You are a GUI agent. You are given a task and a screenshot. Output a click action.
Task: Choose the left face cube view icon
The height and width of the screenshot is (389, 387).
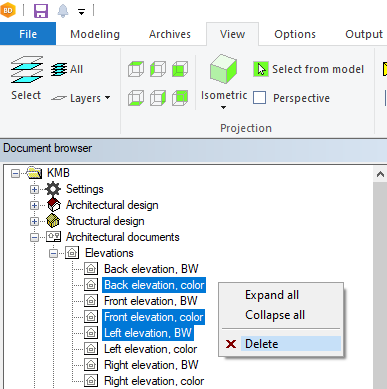click(x=158, y=69)
